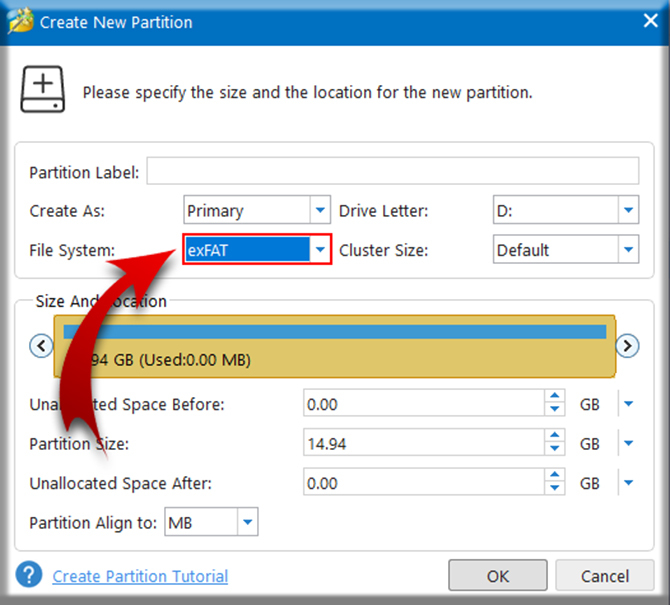
Task: Click the Cancel button
Action: pos(605,576)
